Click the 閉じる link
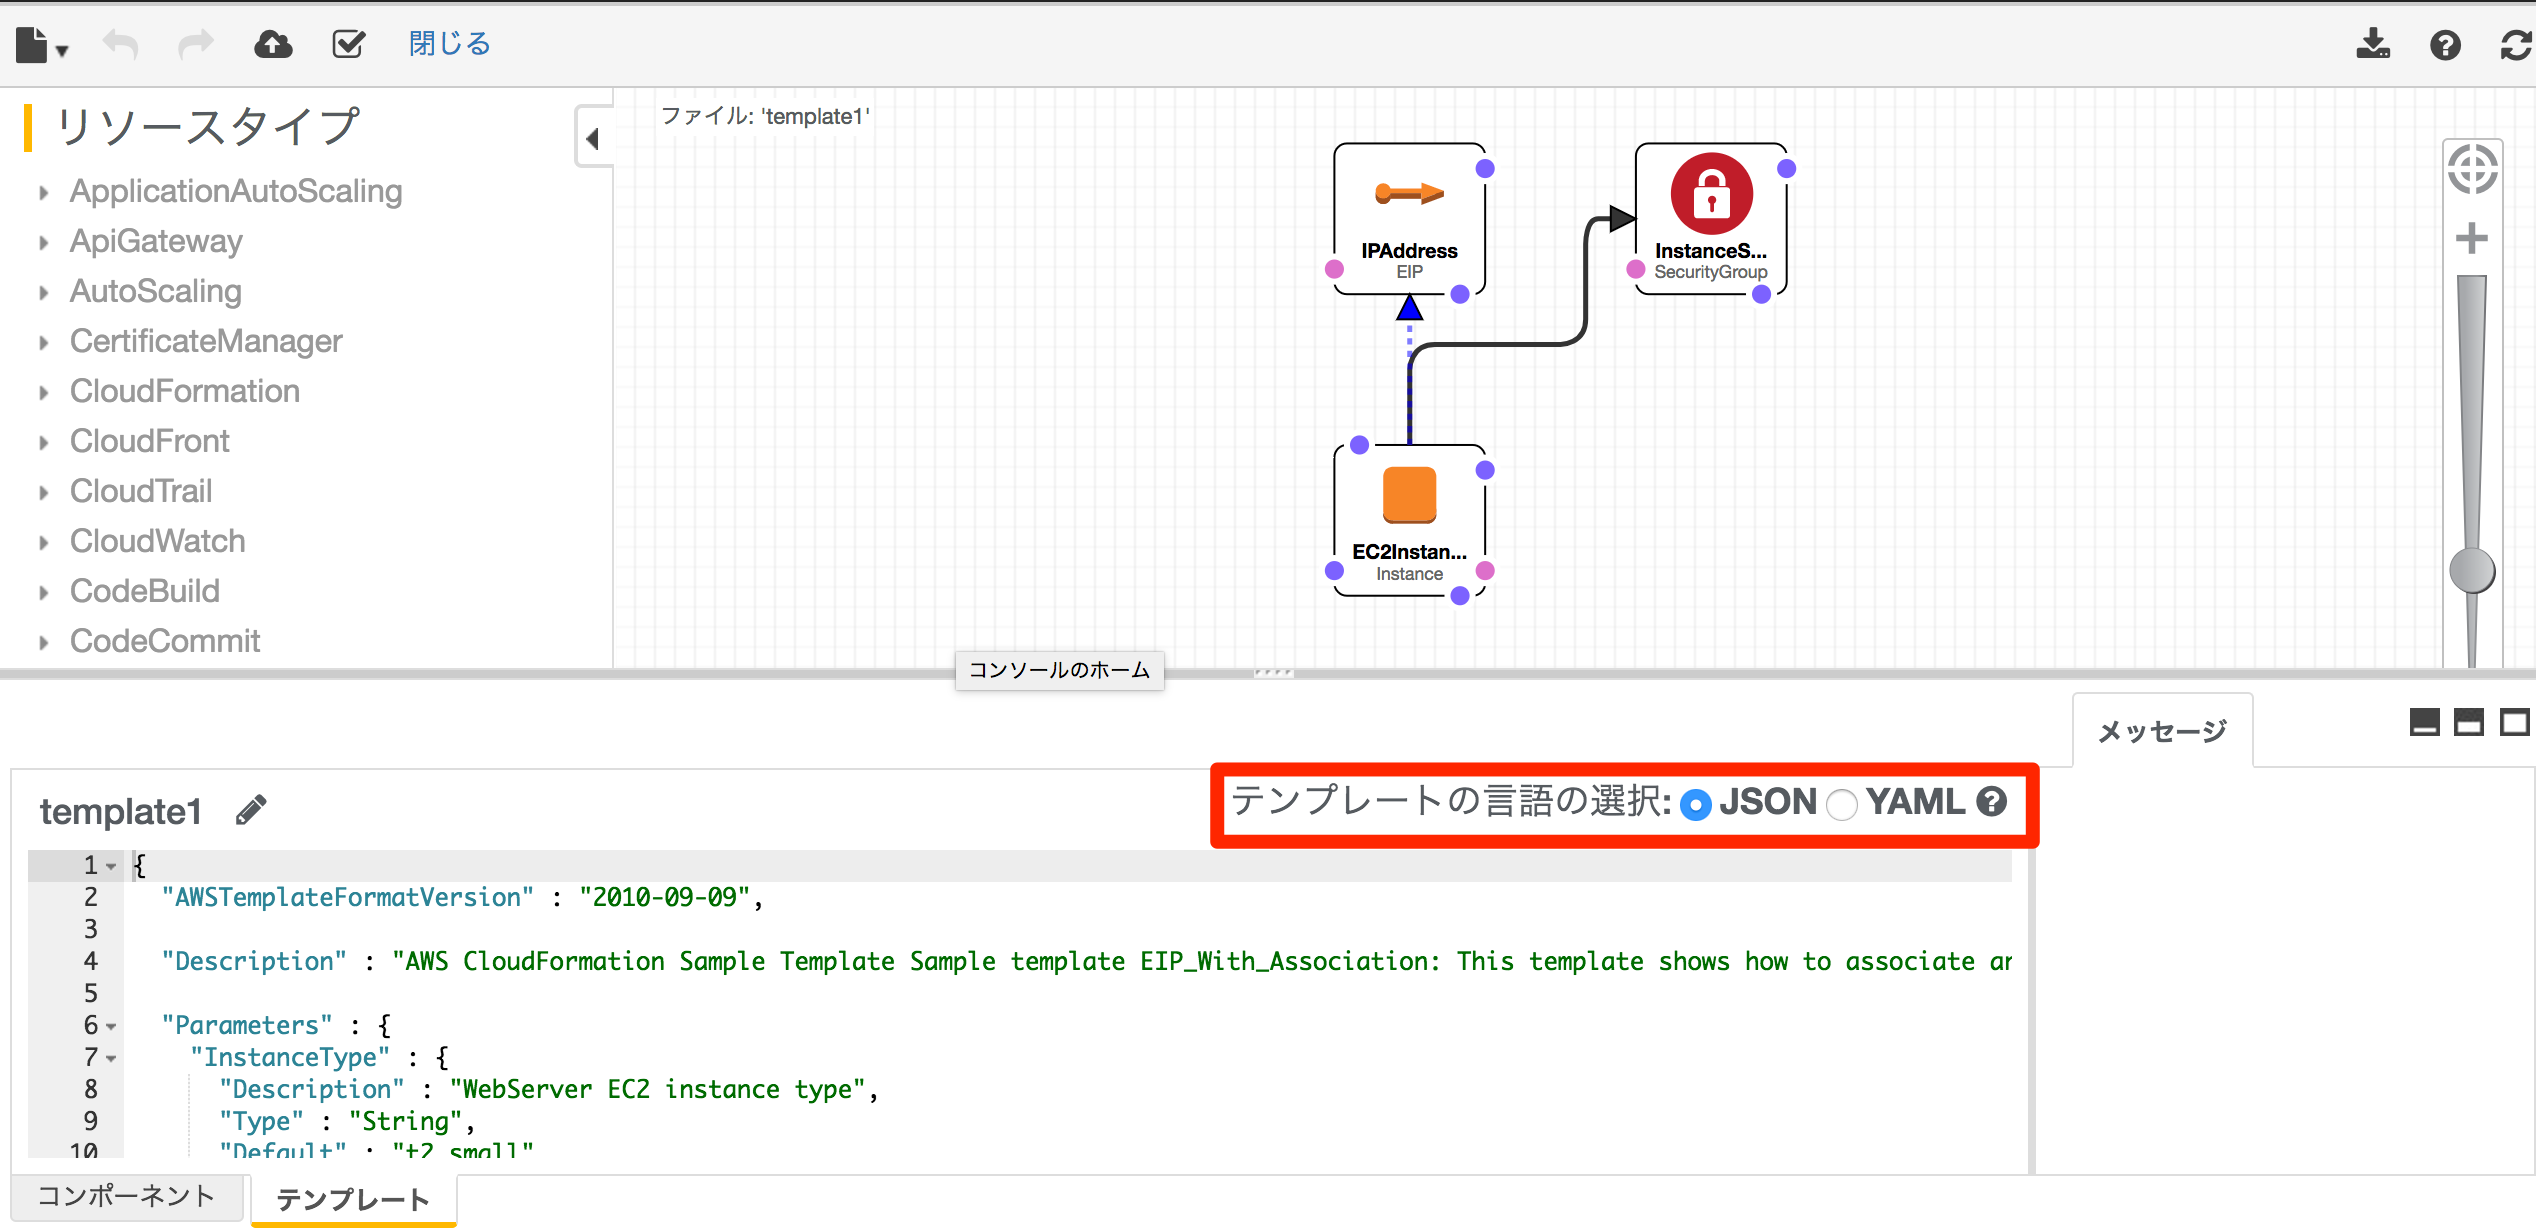 click(x=449, y=44)
